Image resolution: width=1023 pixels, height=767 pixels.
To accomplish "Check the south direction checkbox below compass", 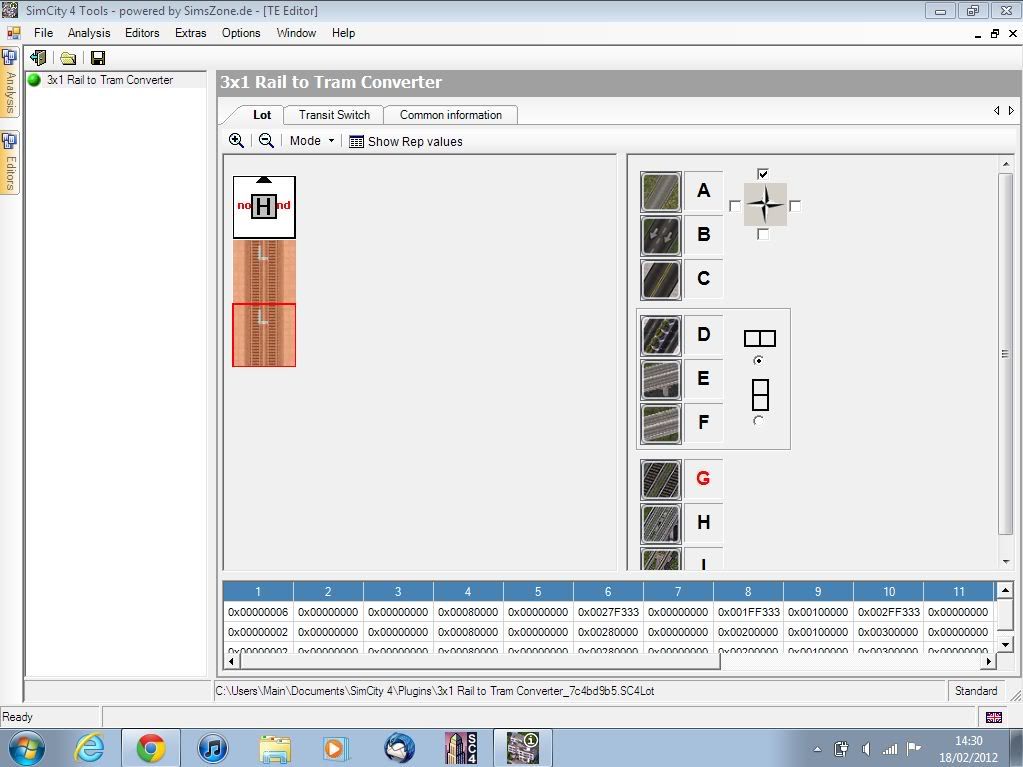I will tap(763, 234).
